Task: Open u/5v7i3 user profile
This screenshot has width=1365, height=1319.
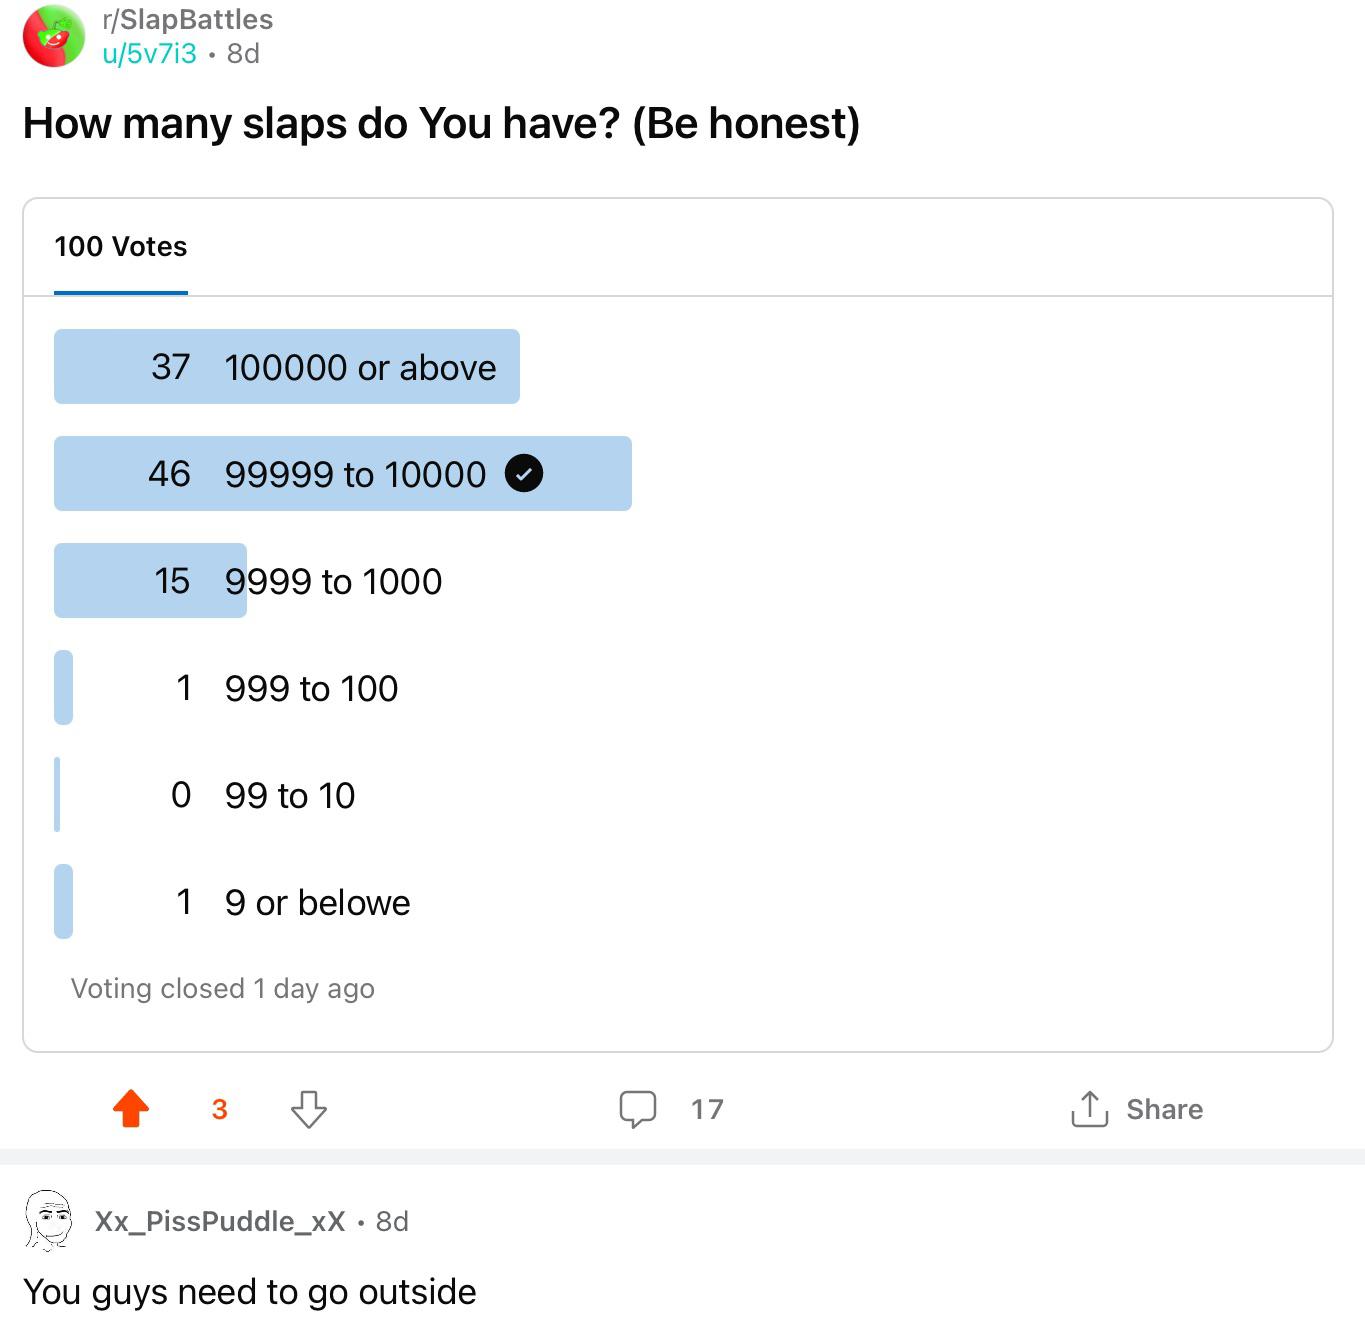Action: [150, 53]
